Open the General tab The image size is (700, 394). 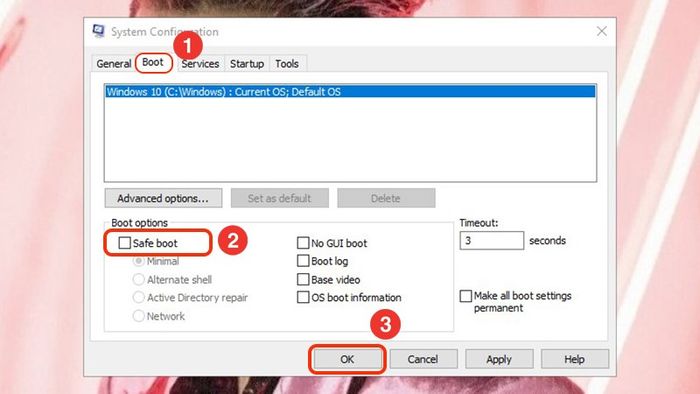pyautogui.click(x=113, y=64)
